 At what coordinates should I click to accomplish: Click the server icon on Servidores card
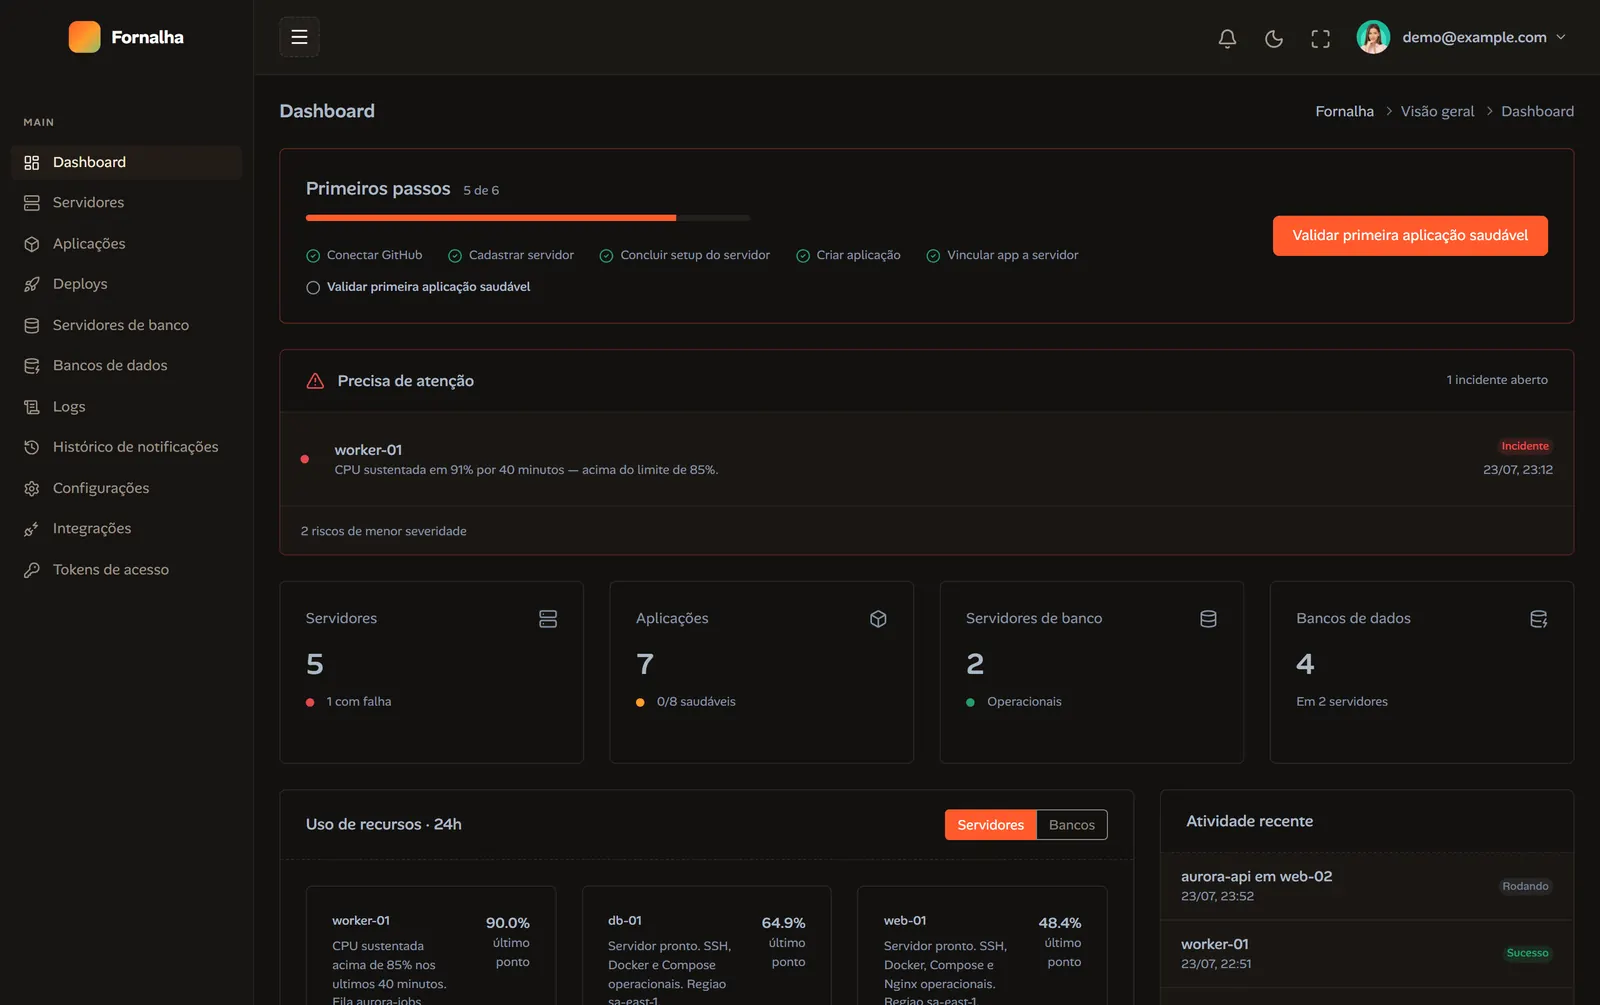point(548,619)
